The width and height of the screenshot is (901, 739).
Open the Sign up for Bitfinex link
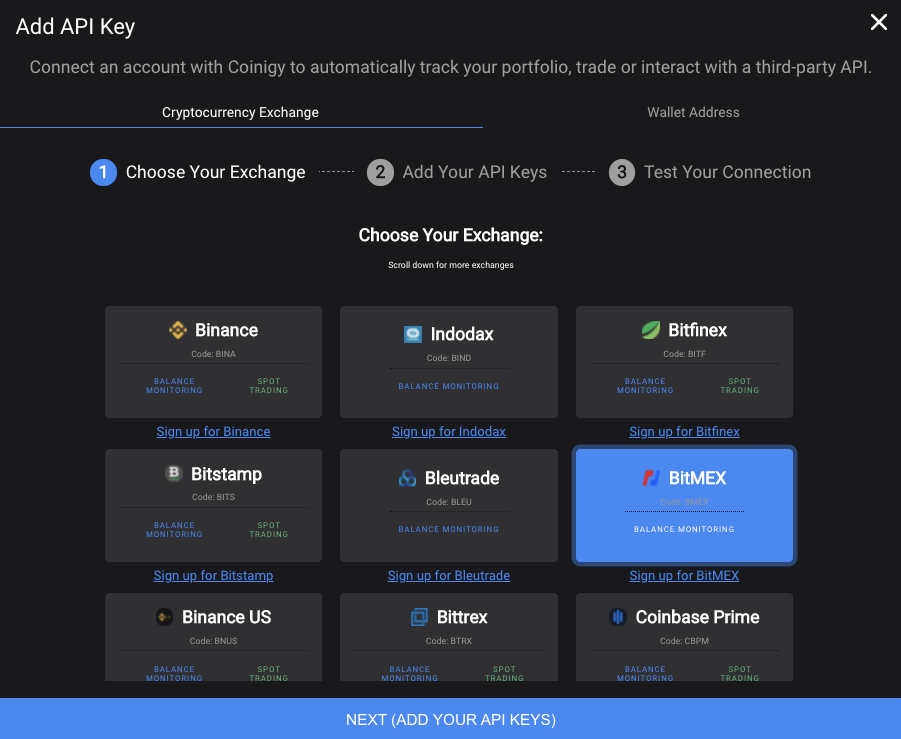tap(684, 432)
